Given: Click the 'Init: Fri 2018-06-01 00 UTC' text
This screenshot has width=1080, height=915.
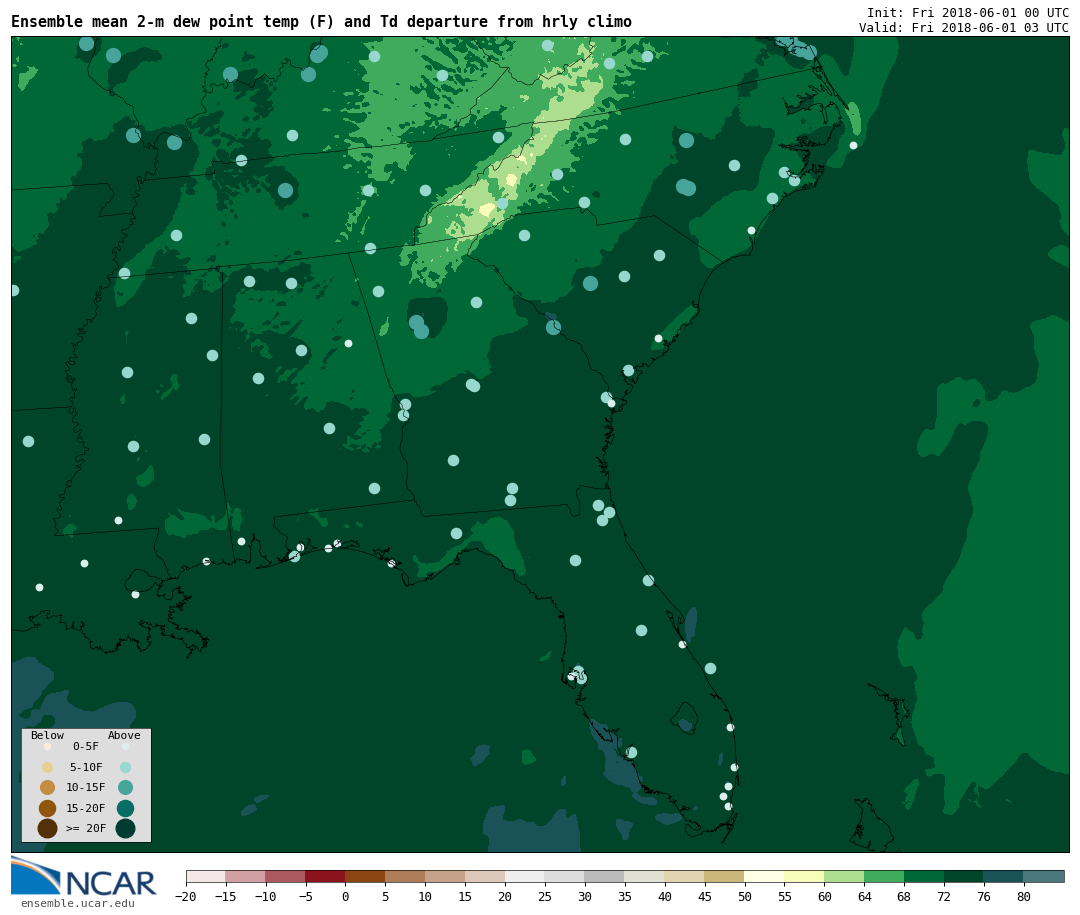Looking at the screenshot, I should click(x=968, y=12).
